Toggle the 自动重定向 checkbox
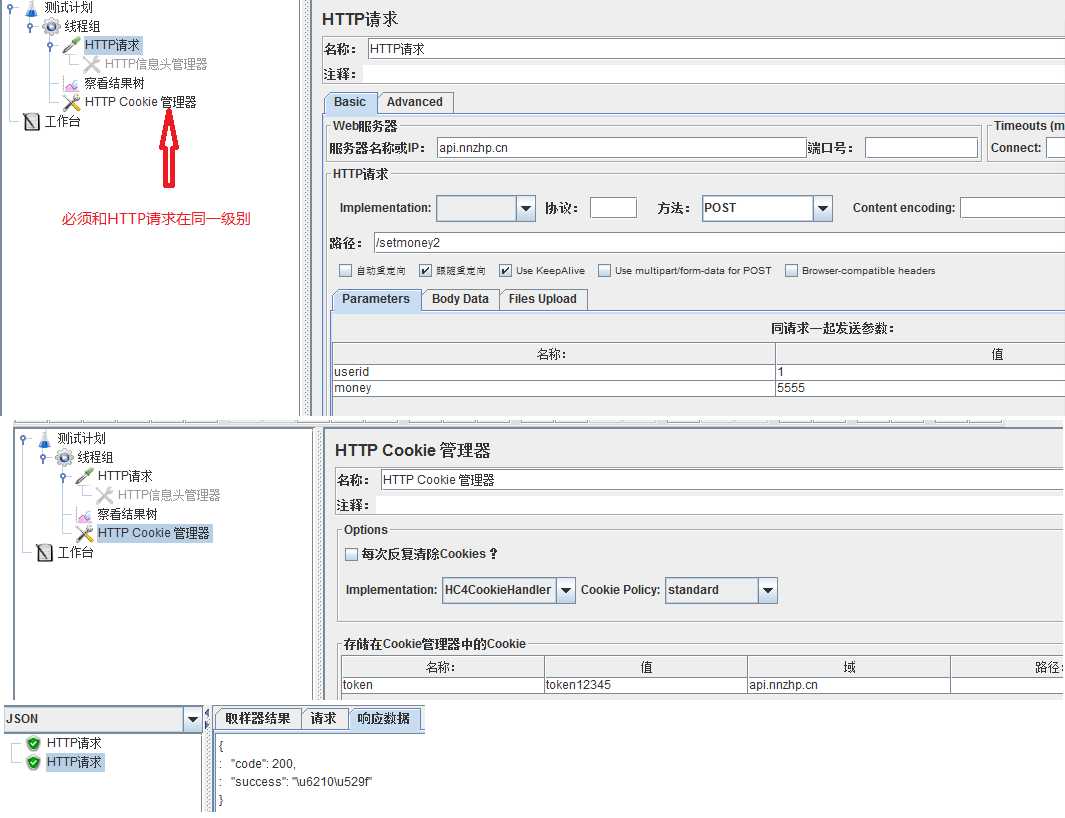The image size is (1065, 818). pos(345,270)
